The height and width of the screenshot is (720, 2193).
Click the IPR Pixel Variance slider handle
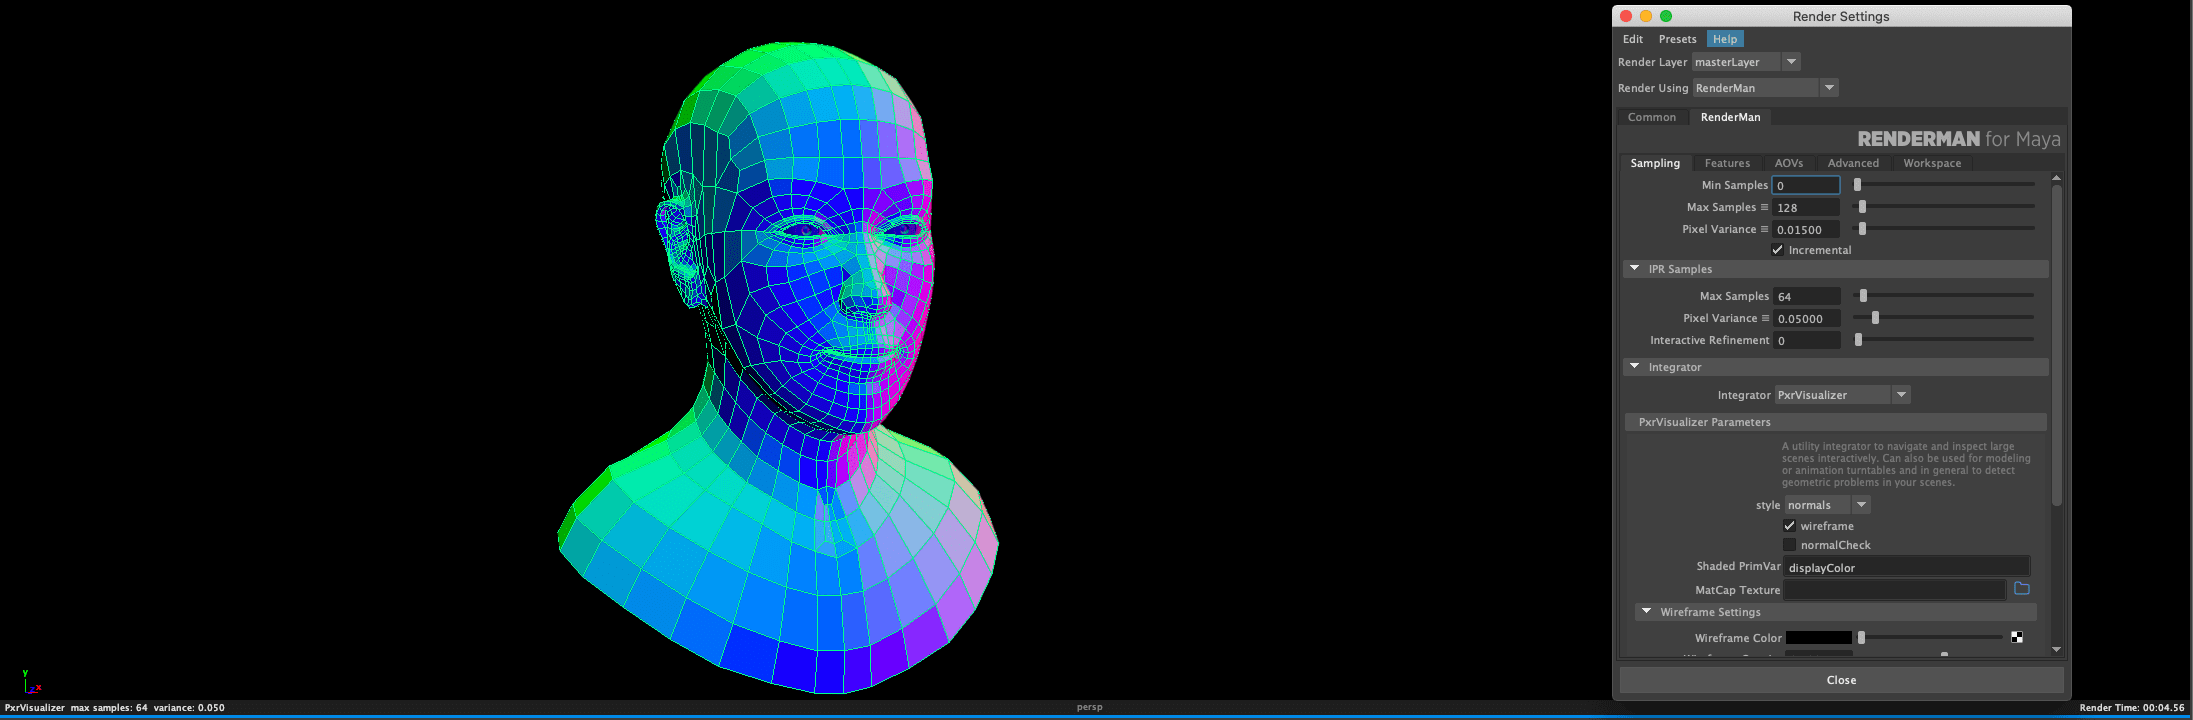pyautogui.click(x=1875, y=317)
